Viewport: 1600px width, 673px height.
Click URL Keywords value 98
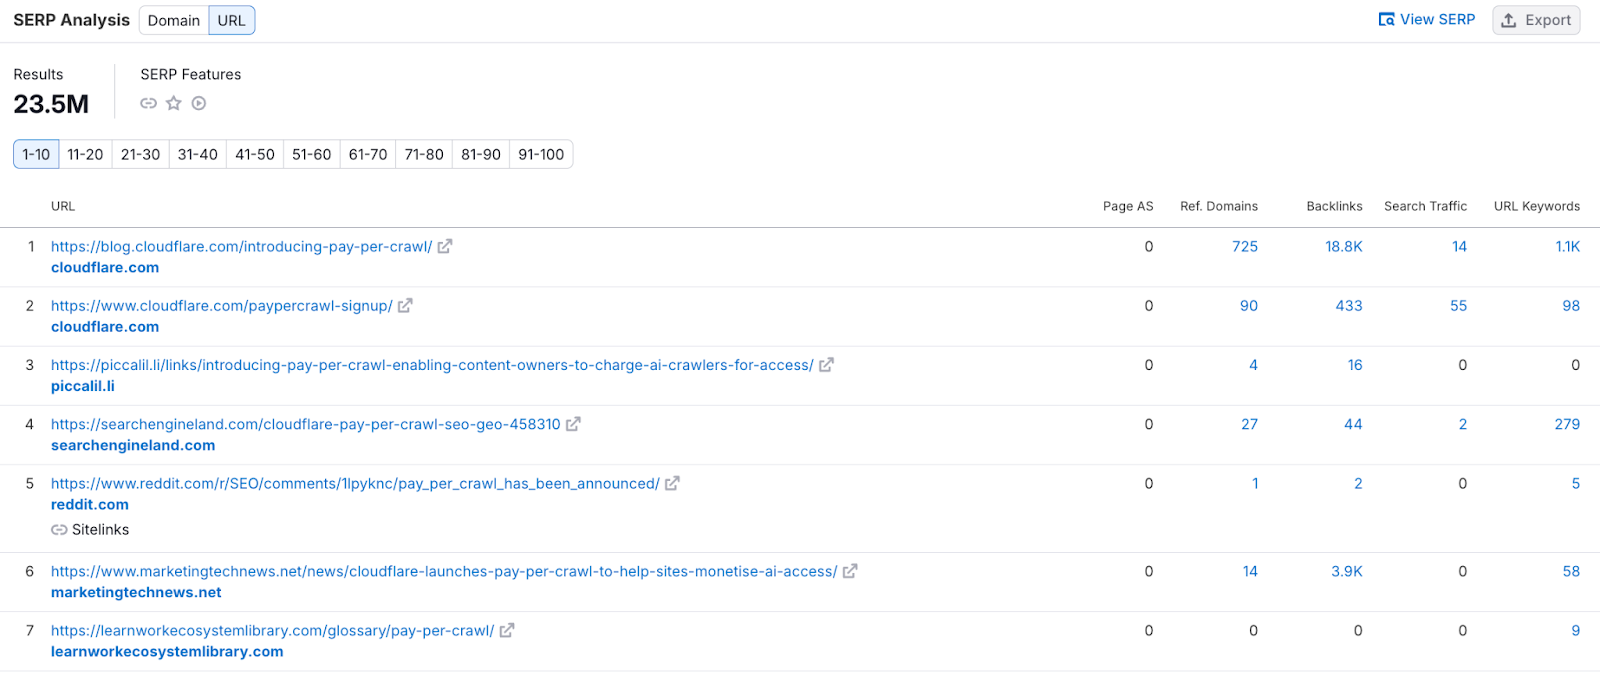pos(1571,306)
